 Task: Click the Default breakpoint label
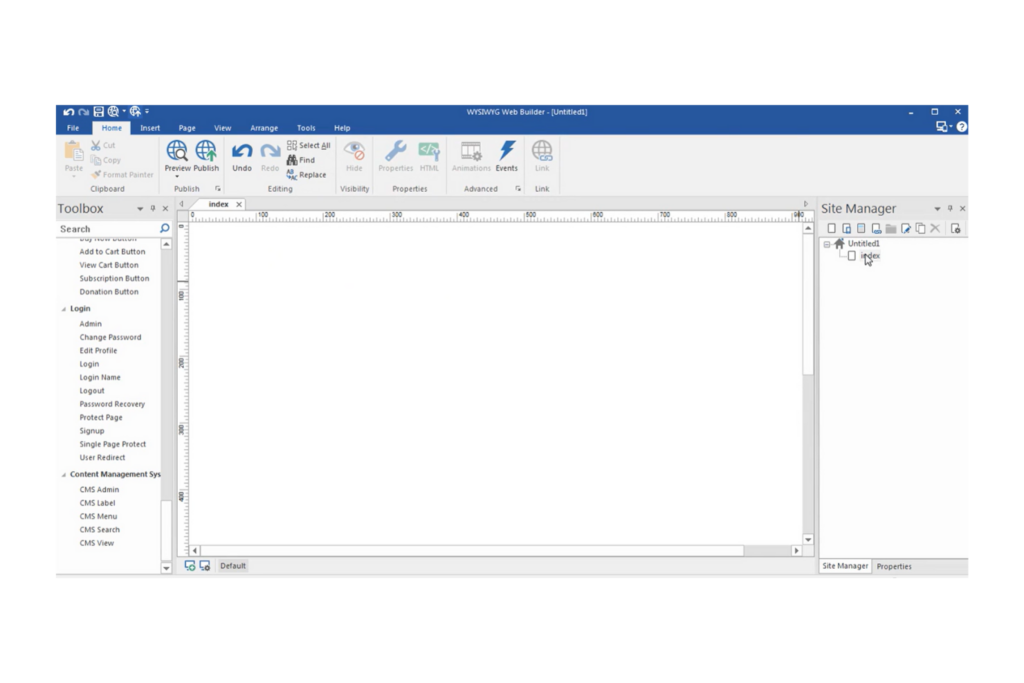[x=233, y=565]
